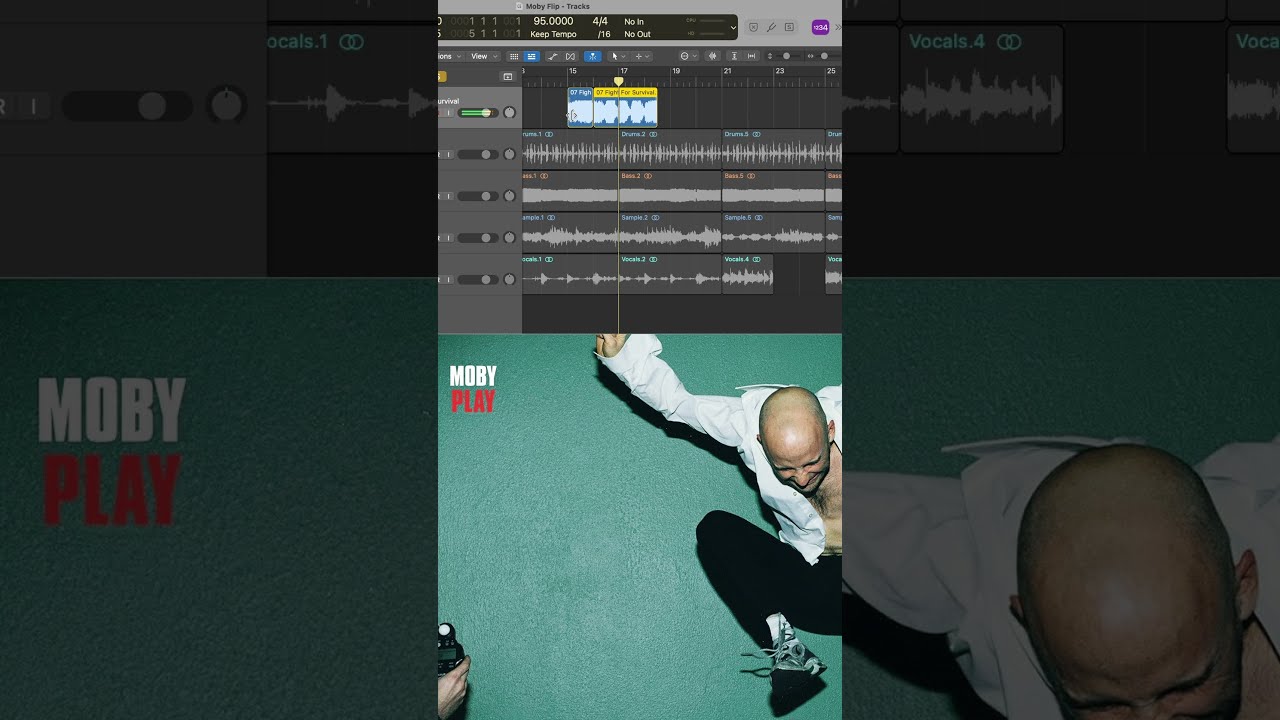Select the blue track list view icon
1280x720 pixels.
(x=532, y=56)
